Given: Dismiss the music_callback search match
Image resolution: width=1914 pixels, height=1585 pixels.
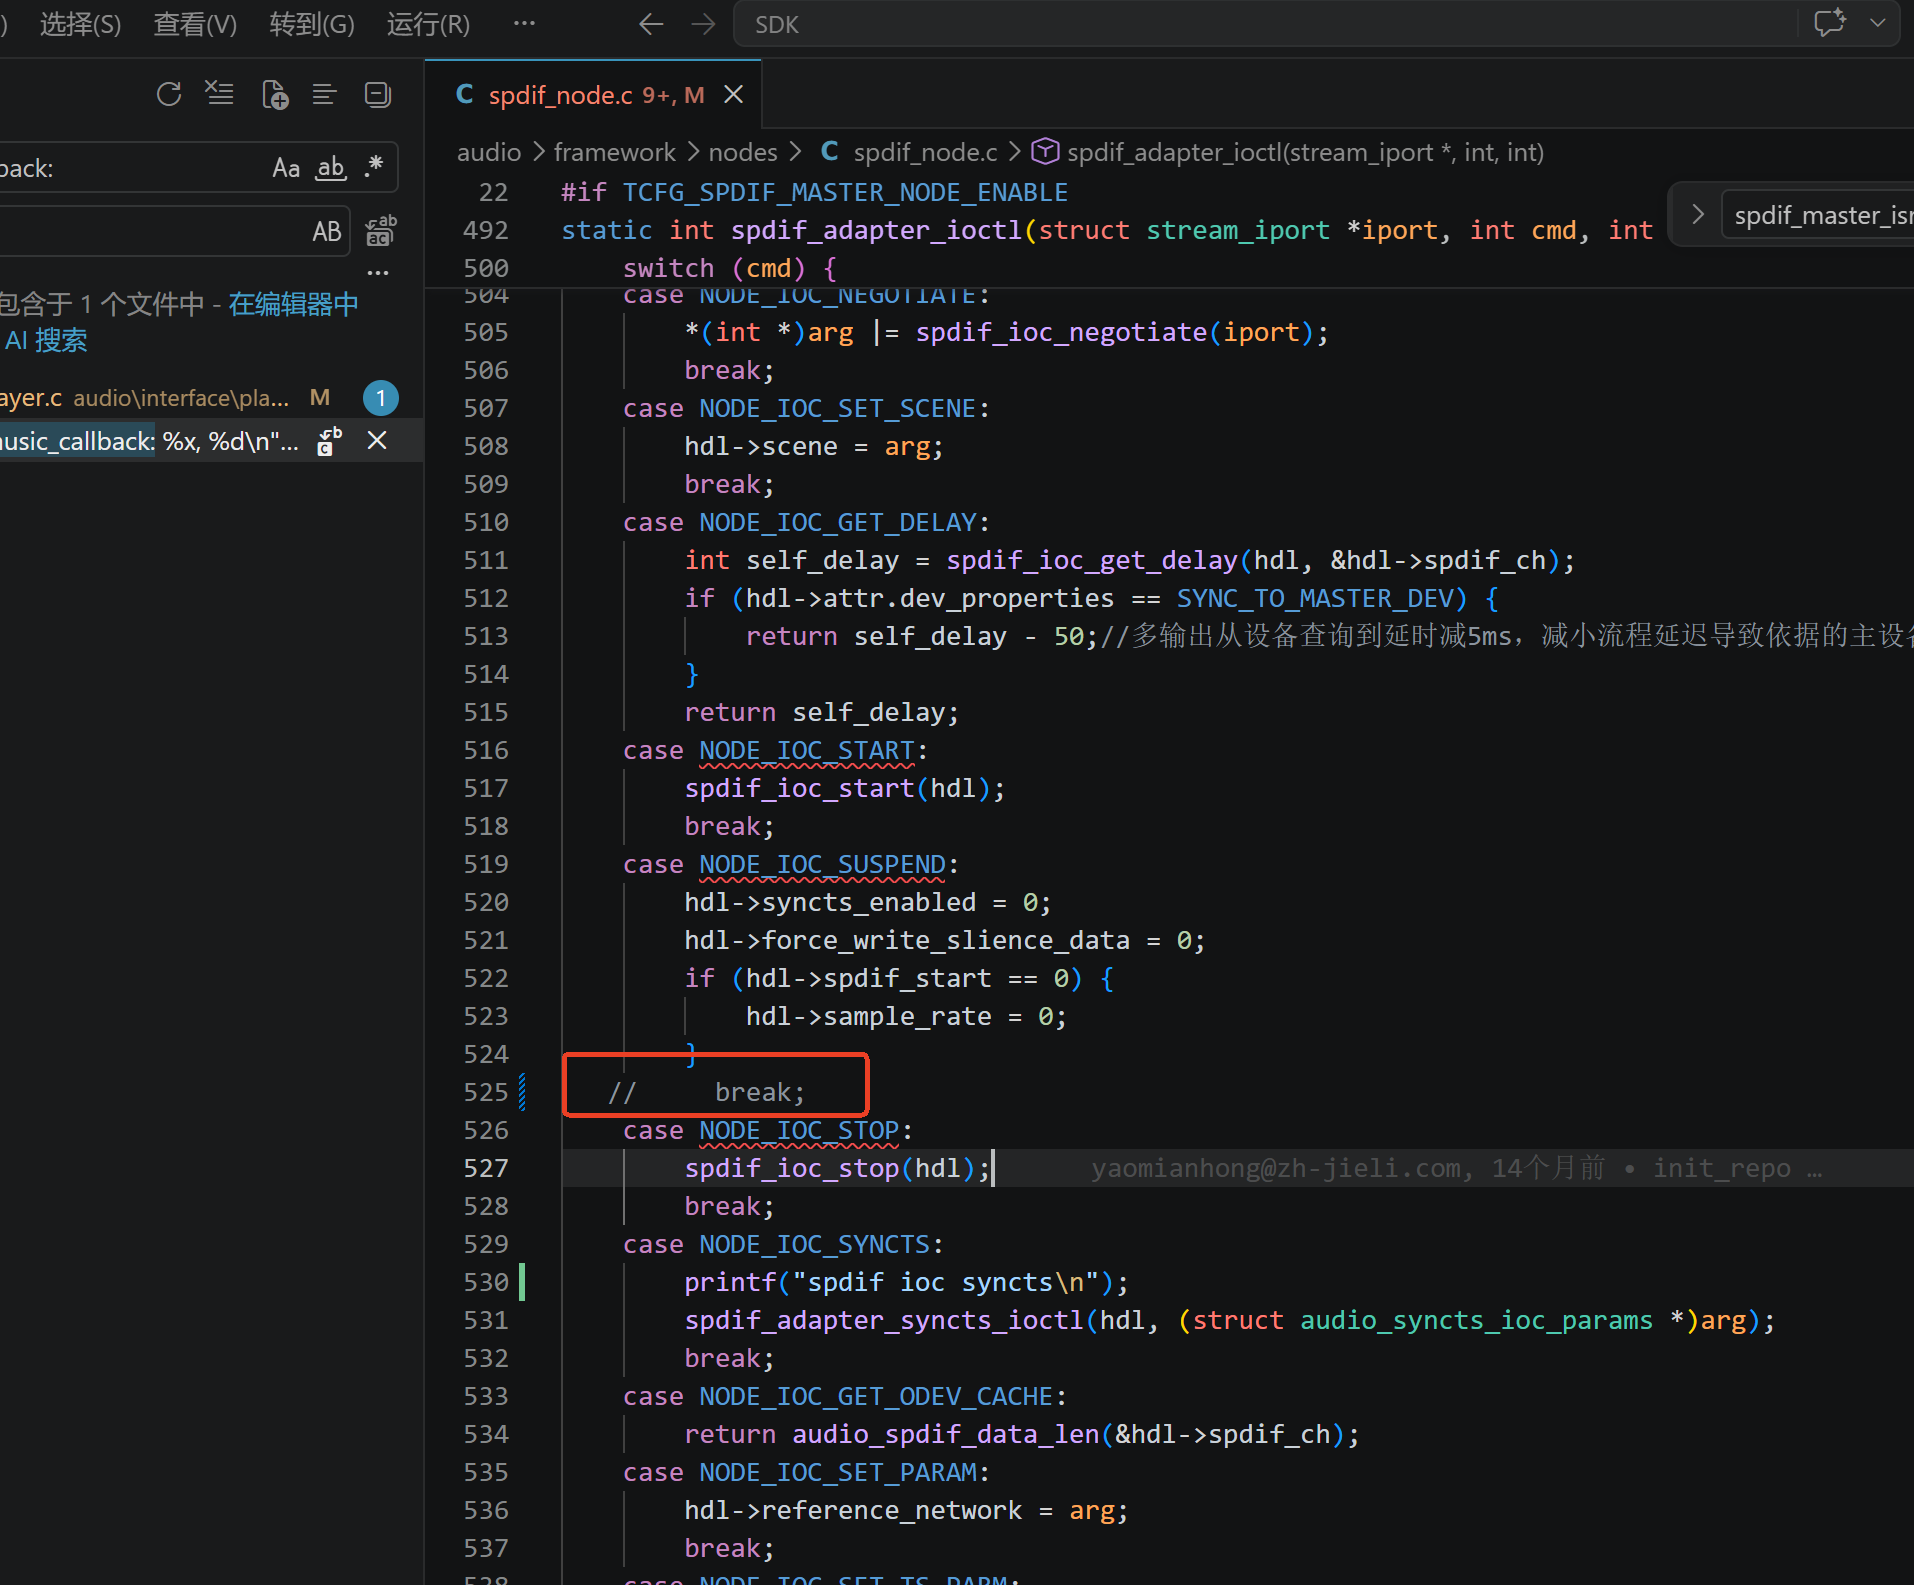Looking at the screenshot, I should (377, 441).
